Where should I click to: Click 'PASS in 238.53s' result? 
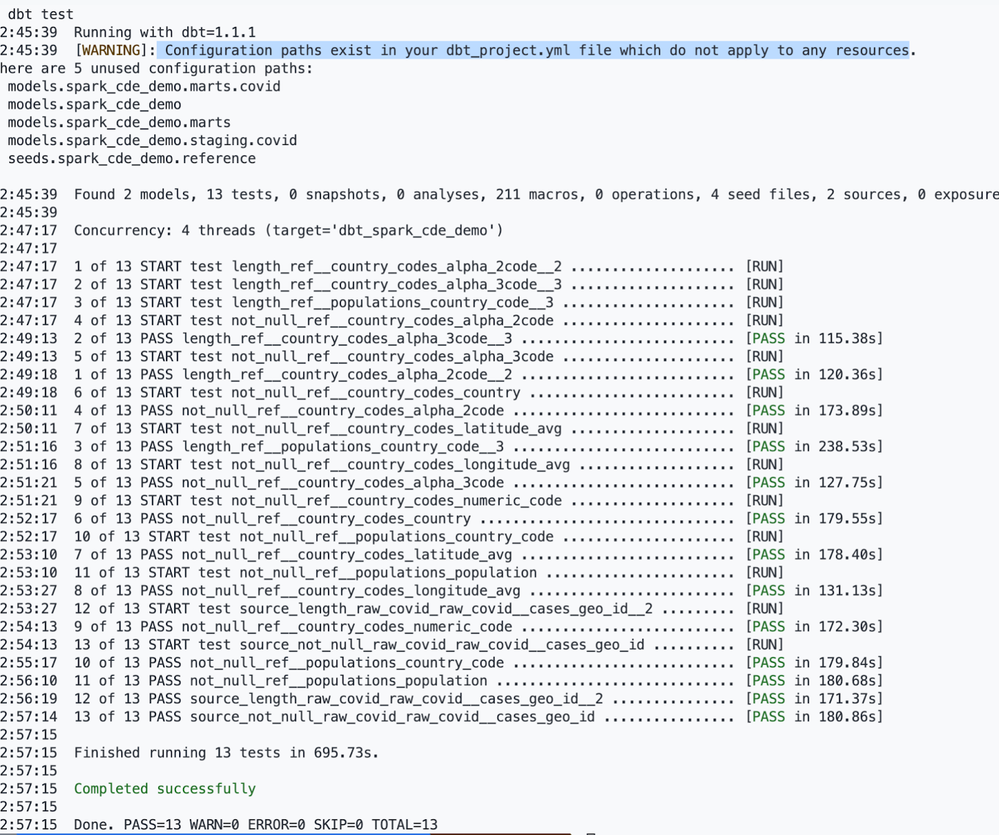pyautogui.click(x=814, y=446)
